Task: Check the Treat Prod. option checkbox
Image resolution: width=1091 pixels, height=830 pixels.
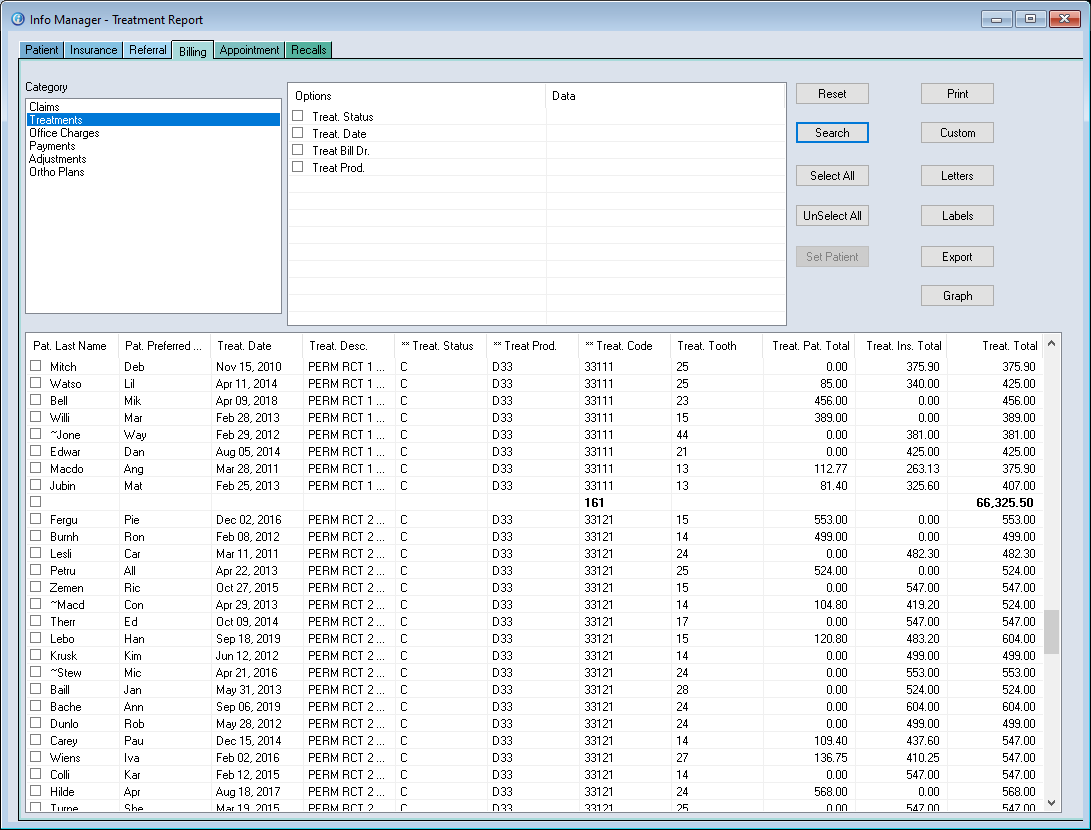Action: coord(298,167)
